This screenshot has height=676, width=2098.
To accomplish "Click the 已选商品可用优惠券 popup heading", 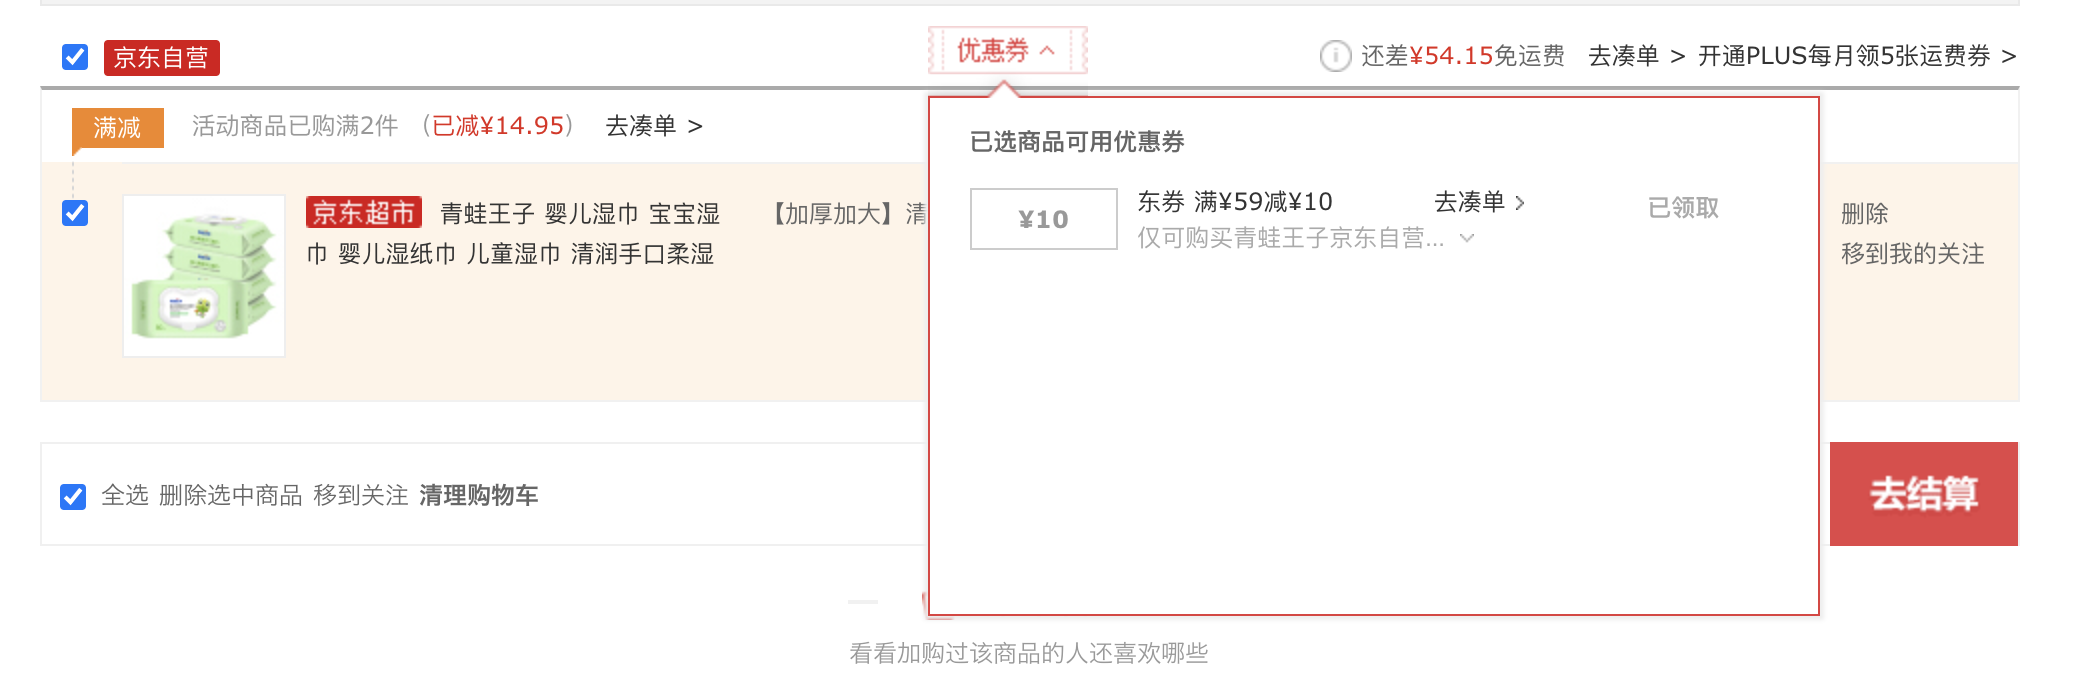I will (1077, 142).
